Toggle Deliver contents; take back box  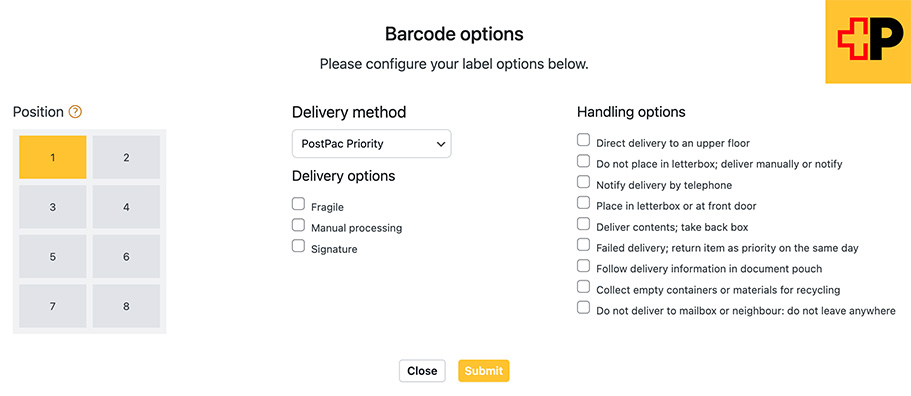(583, 224)
